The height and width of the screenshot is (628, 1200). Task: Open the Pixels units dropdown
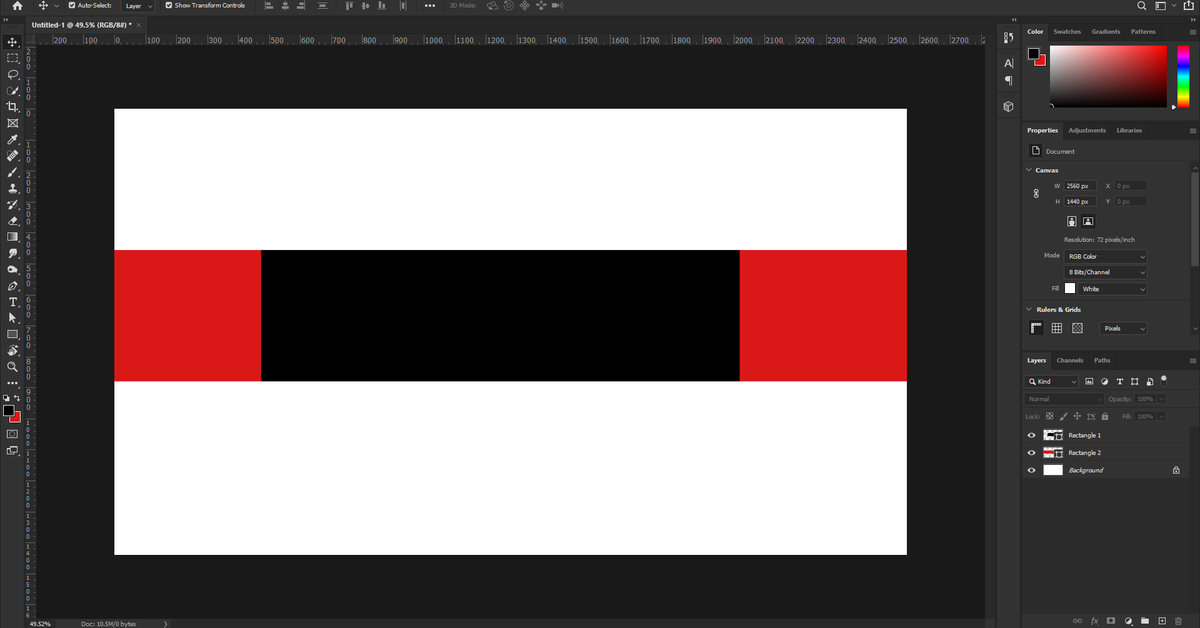1123,329
